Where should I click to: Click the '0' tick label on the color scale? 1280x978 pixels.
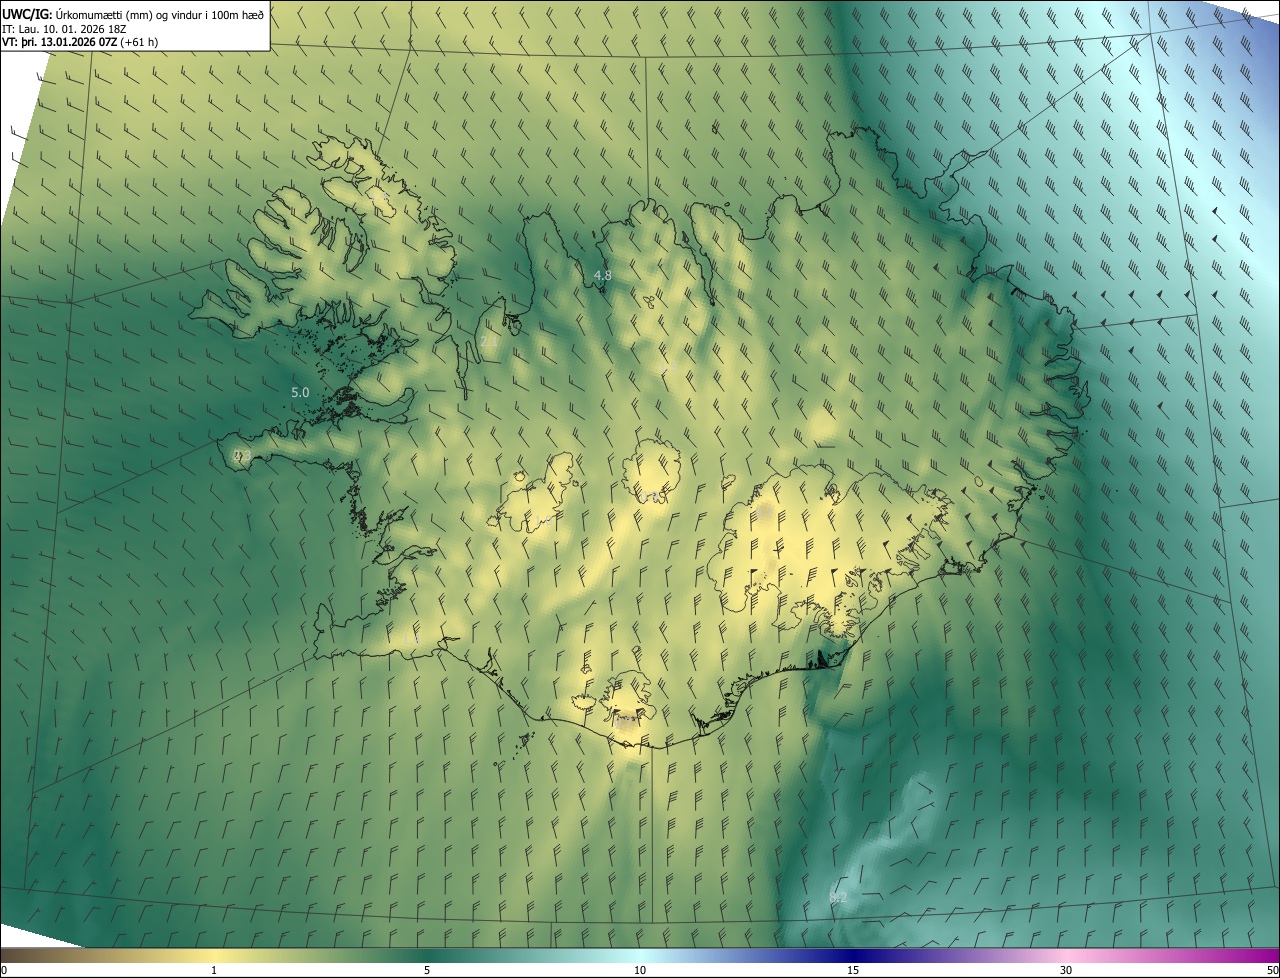point(4,971)
